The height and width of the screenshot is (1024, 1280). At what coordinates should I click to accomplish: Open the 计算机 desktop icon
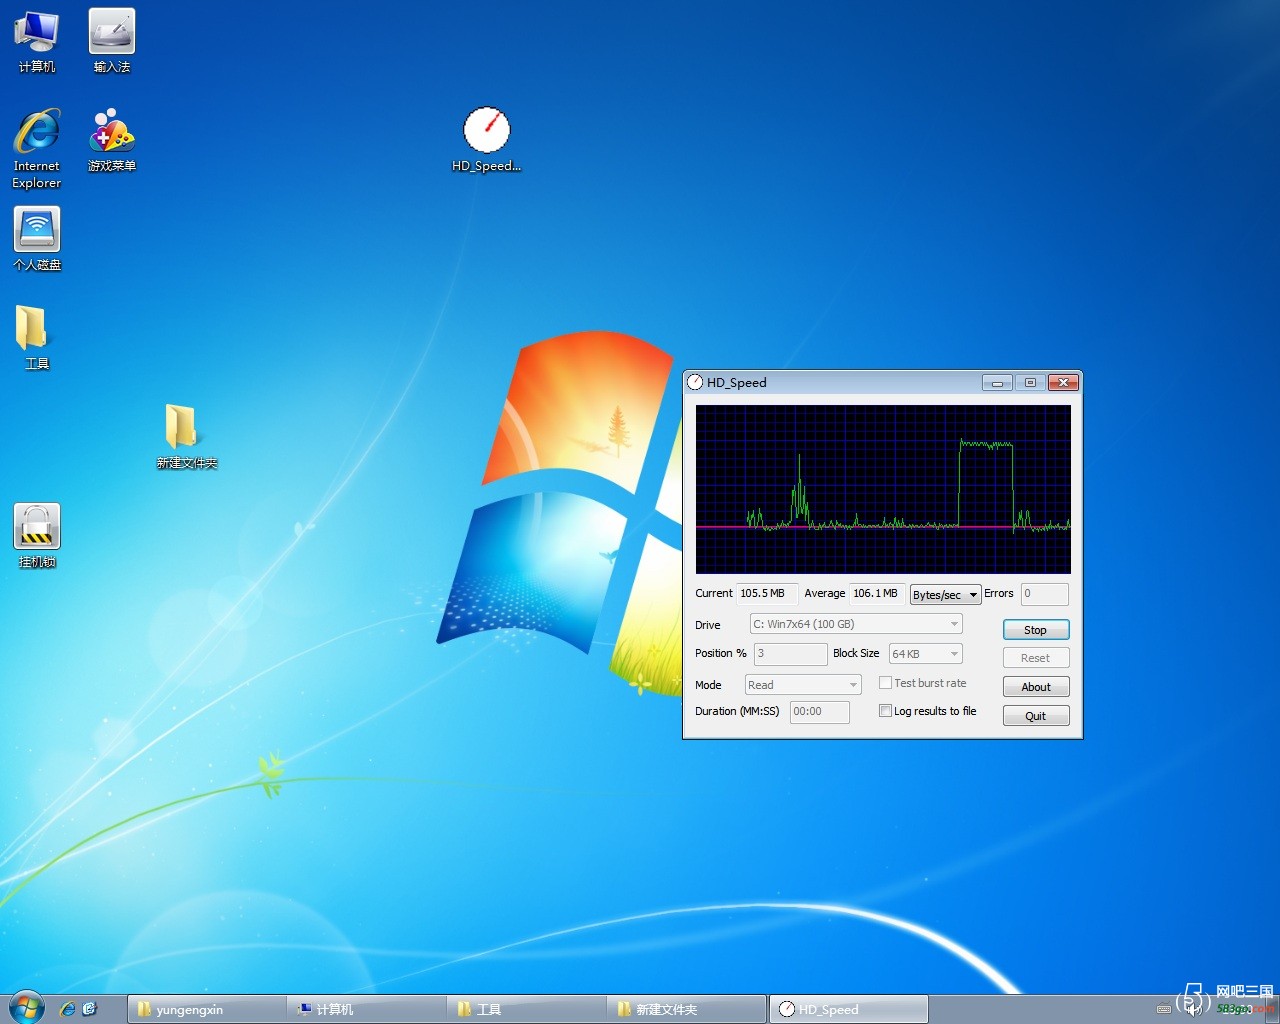[x=37, y=41]
